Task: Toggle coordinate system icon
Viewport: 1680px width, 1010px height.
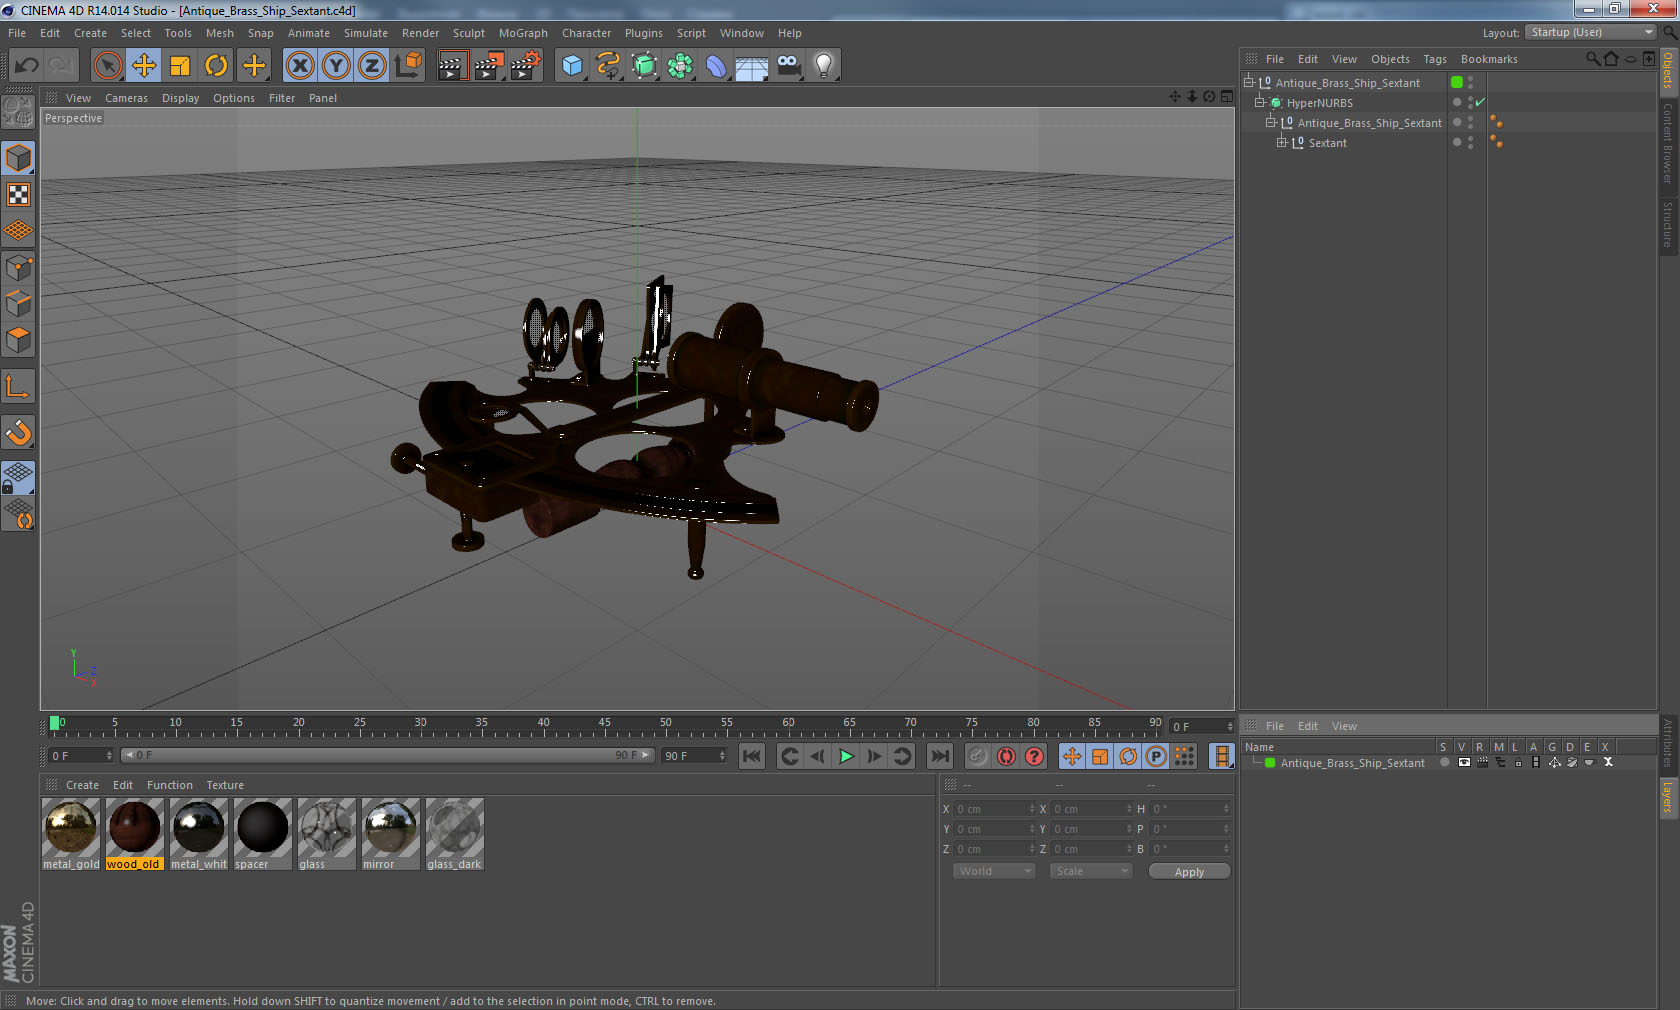Action: (x=408, y=66)
